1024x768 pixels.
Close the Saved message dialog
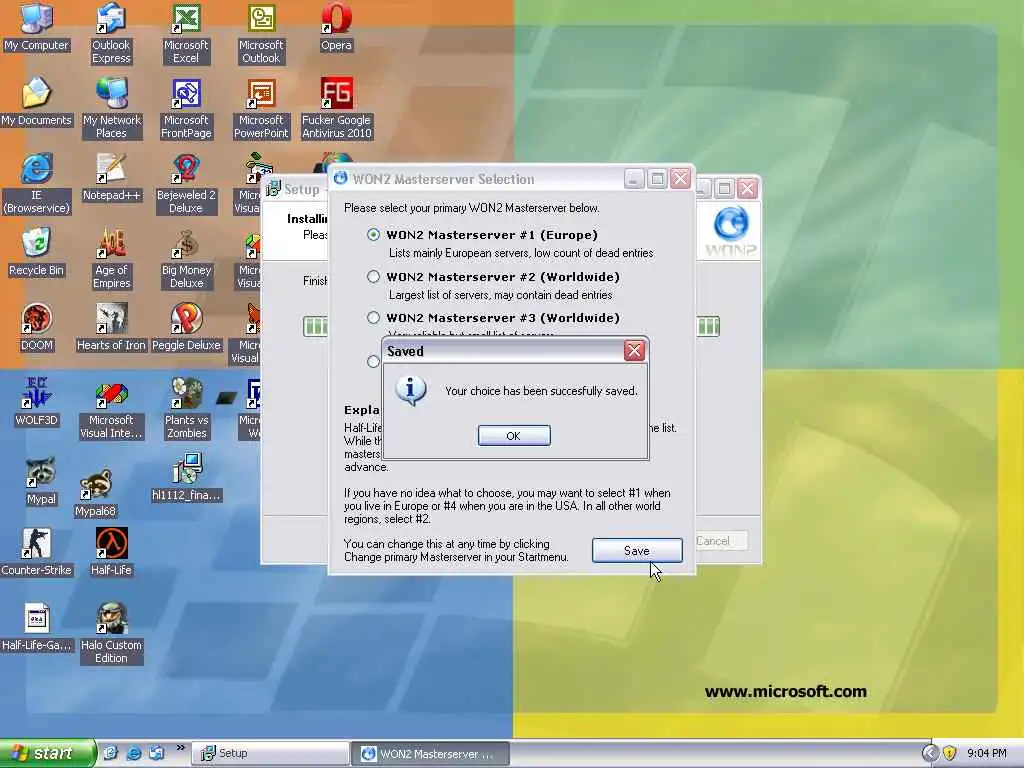(634, 351)
